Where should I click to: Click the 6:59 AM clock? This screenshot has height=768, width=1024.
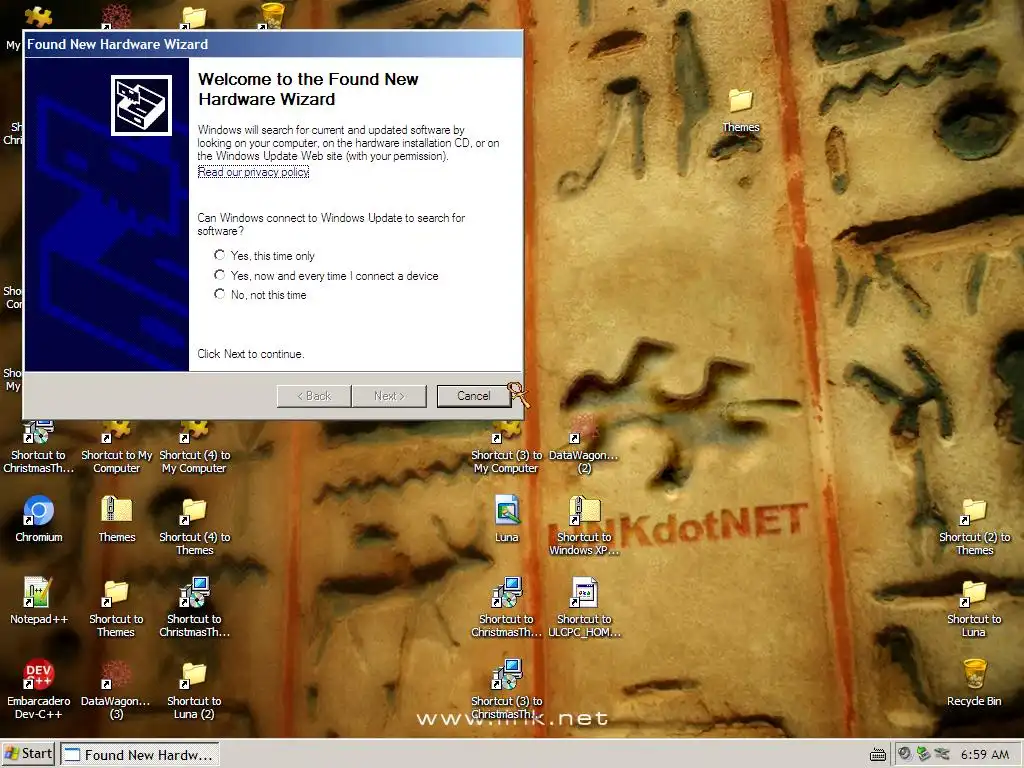[984, 754]
